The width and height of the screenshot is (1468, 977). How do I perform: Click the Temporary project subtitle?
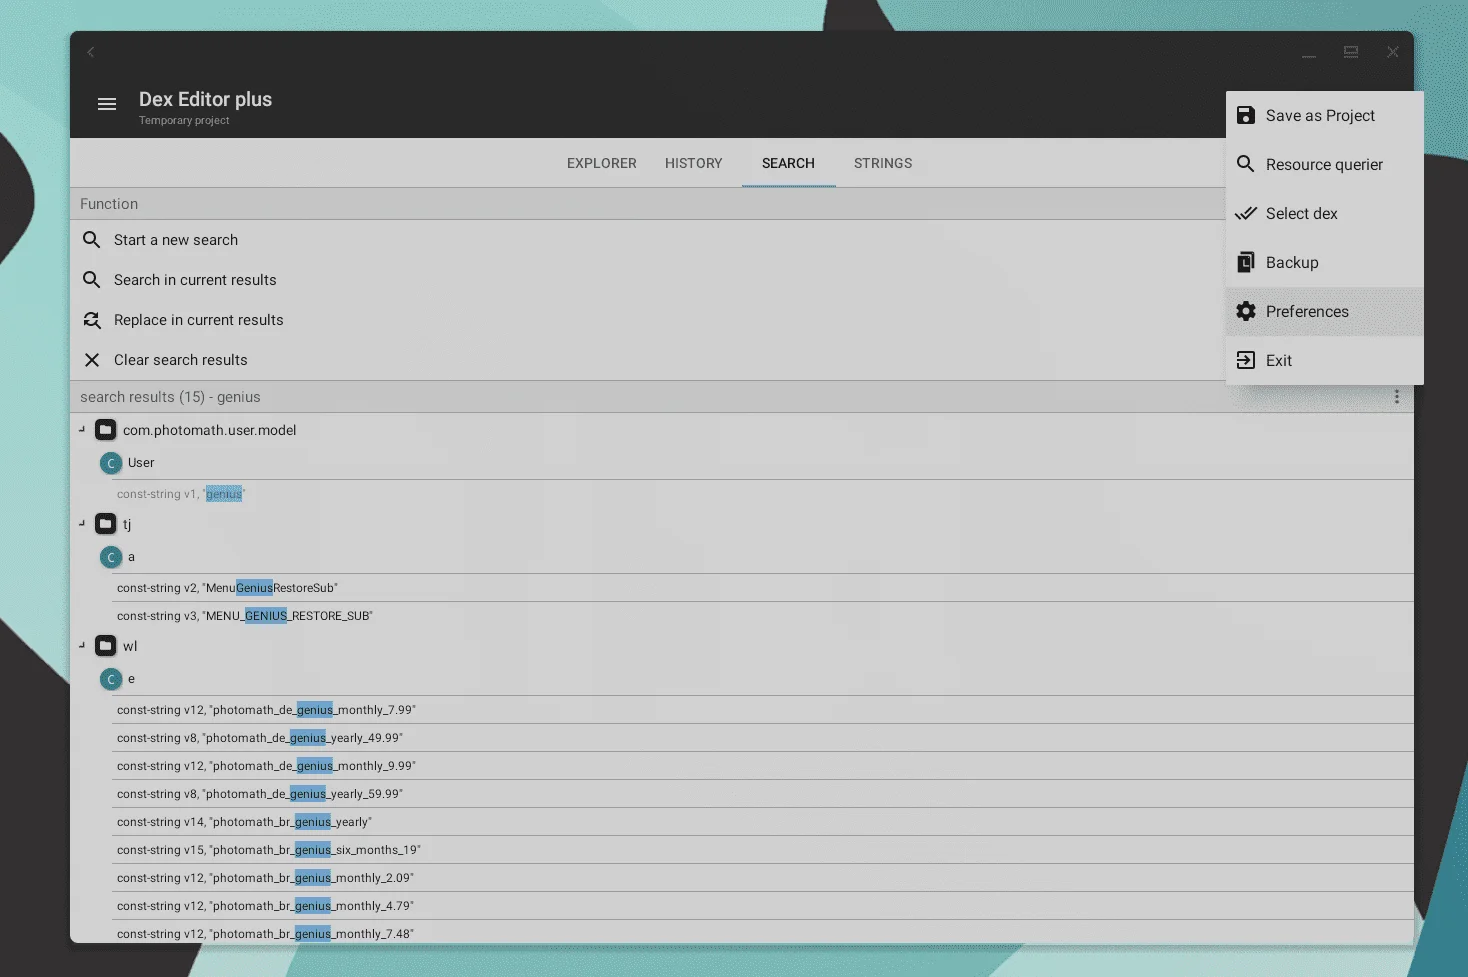(x=184, y=120)
